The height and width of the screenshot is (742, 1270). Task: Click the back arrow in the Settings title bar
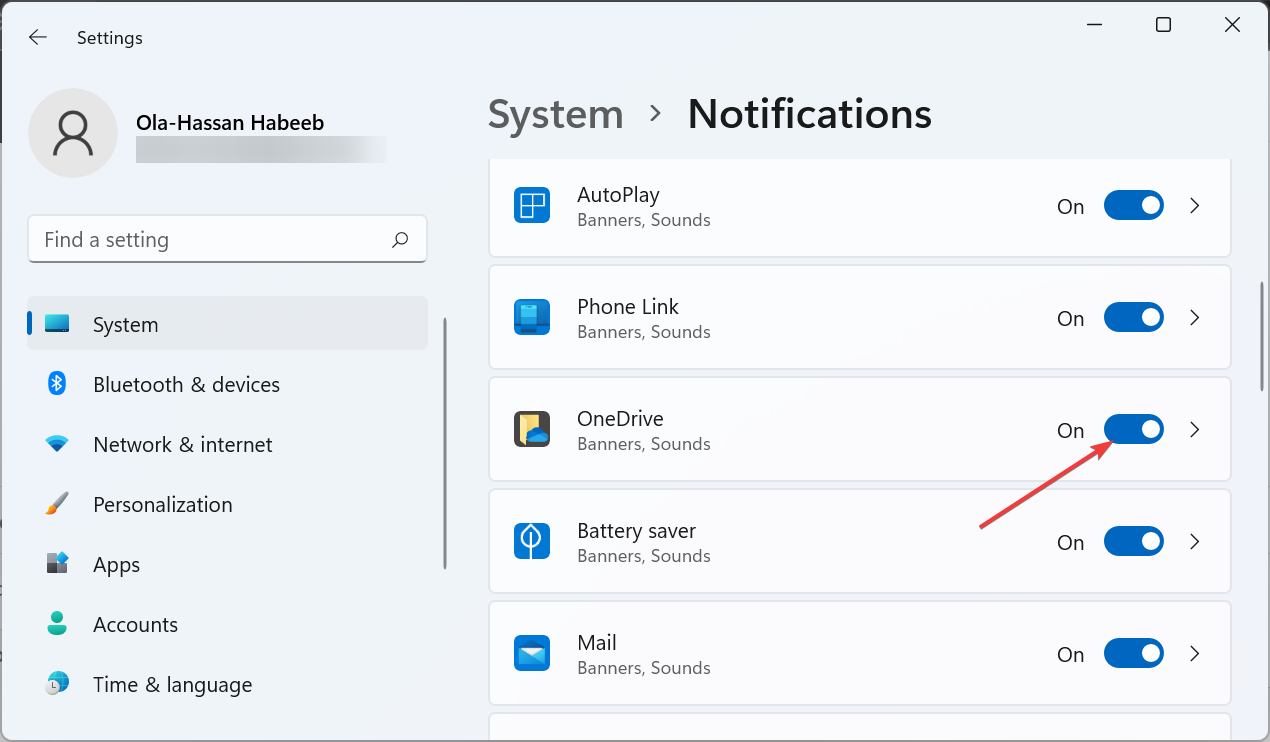coord(37,37)
